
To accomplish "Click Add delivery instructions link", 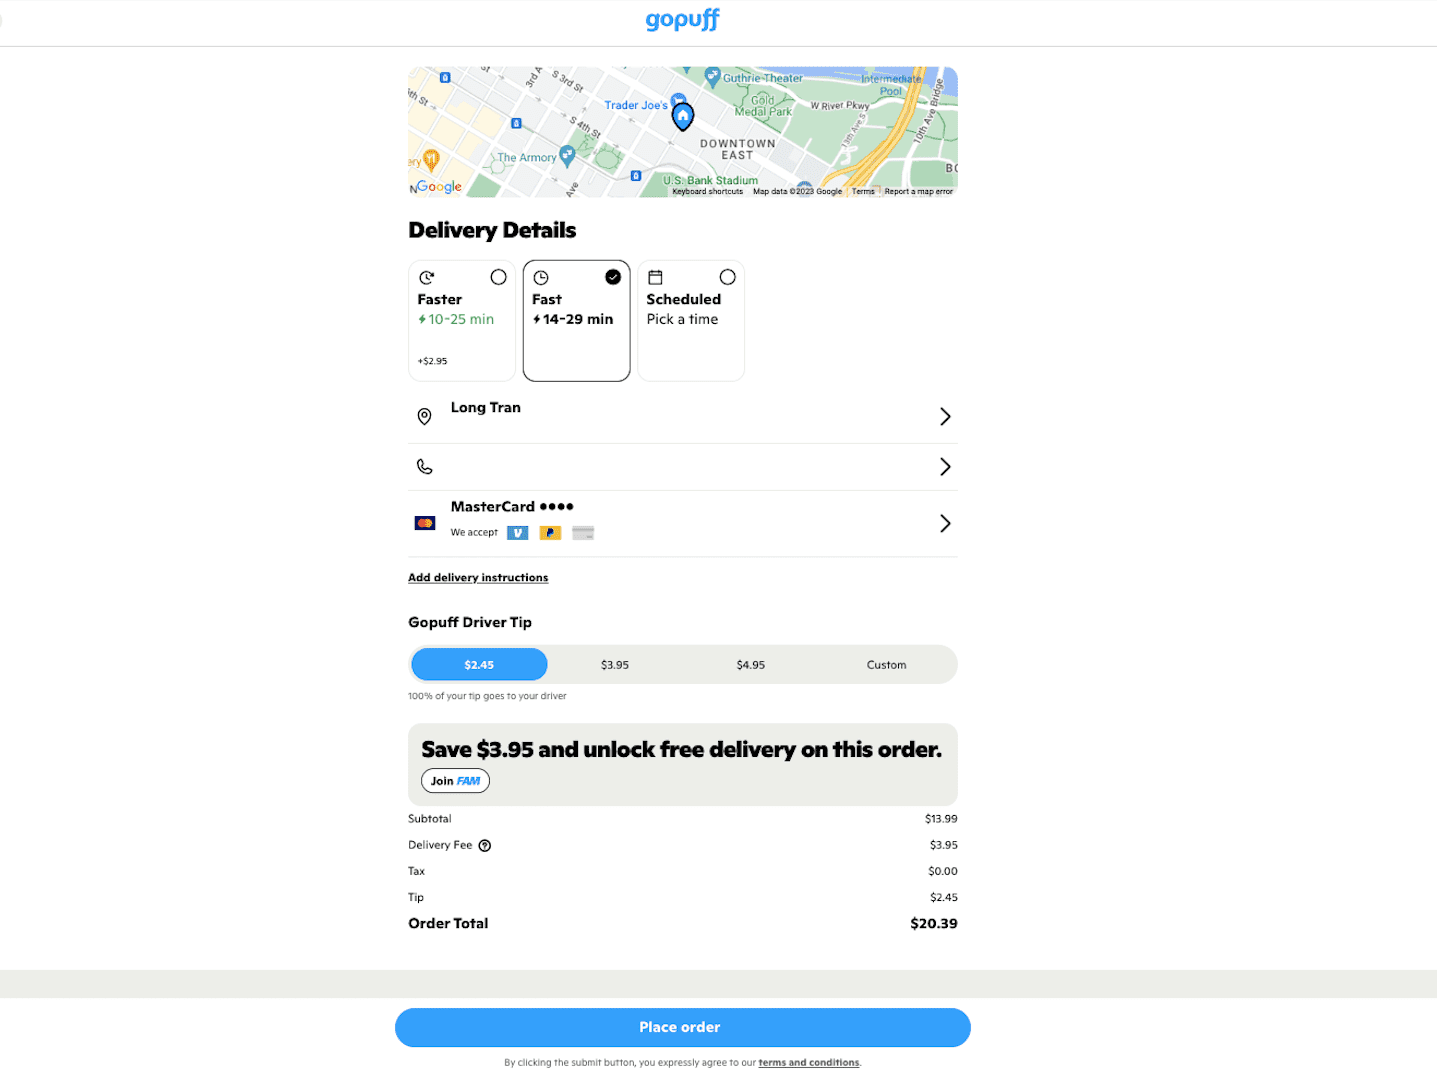I will pyautogui.click(x=478, y=577).
